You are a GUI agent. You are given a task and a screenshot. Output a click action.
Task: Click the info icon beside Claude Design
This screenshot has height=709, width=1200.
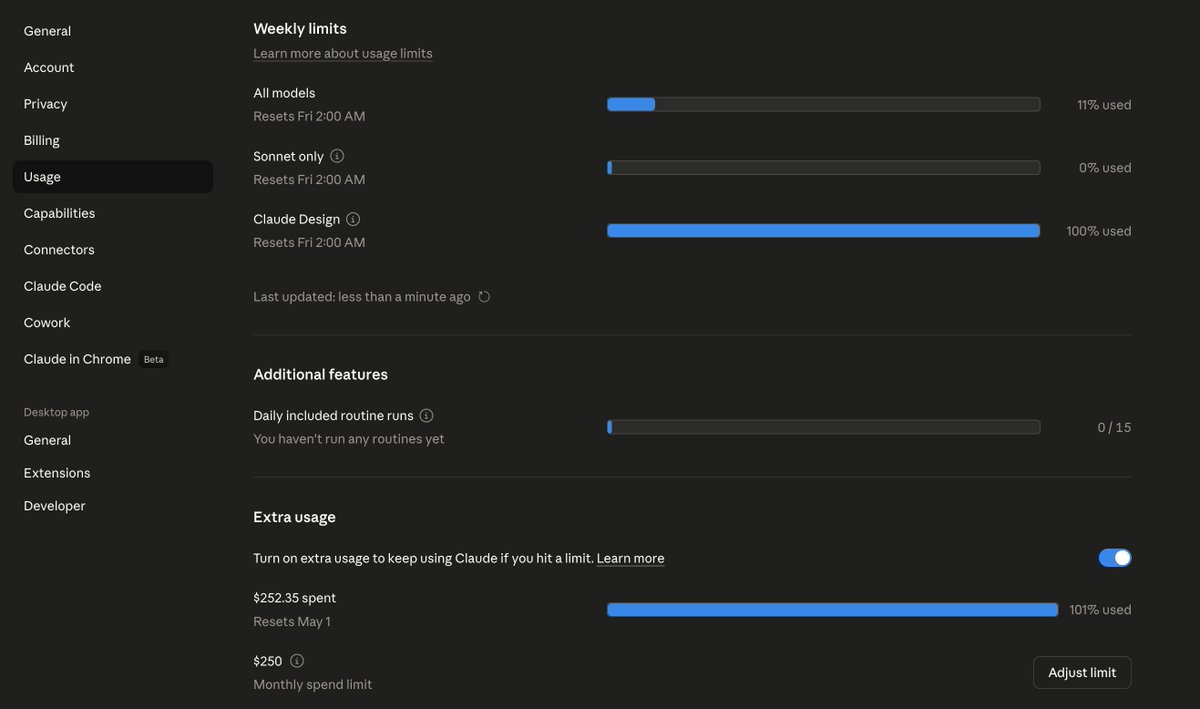[x=353, y=219]
